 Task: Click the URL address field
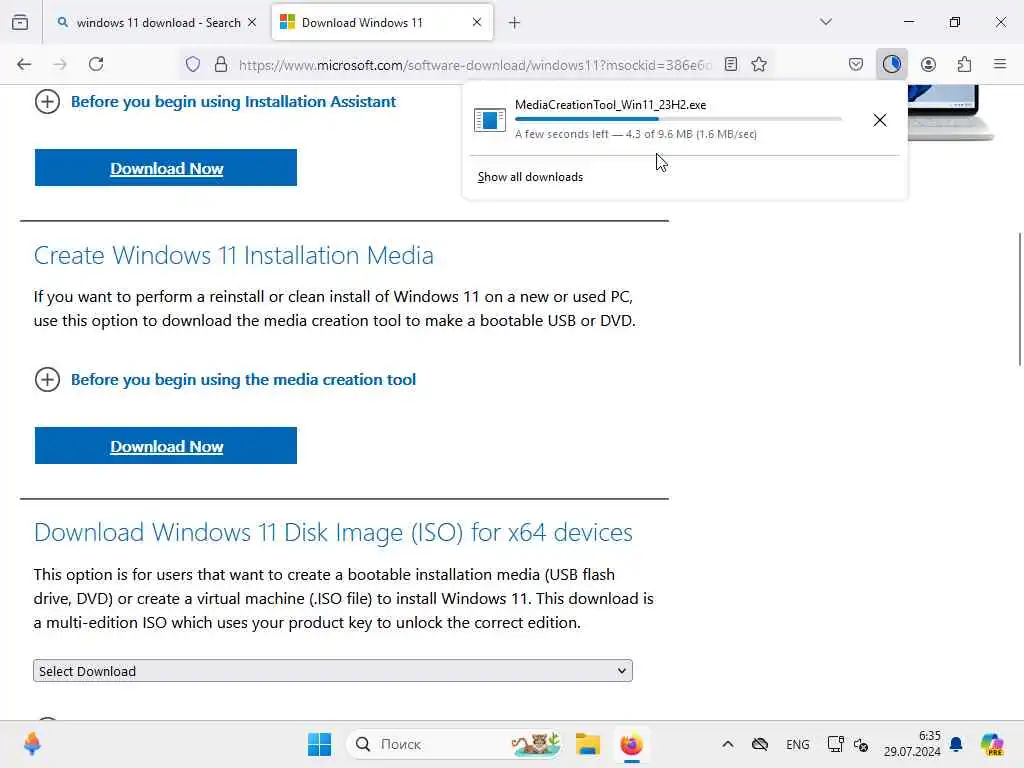tap(475, 65)
